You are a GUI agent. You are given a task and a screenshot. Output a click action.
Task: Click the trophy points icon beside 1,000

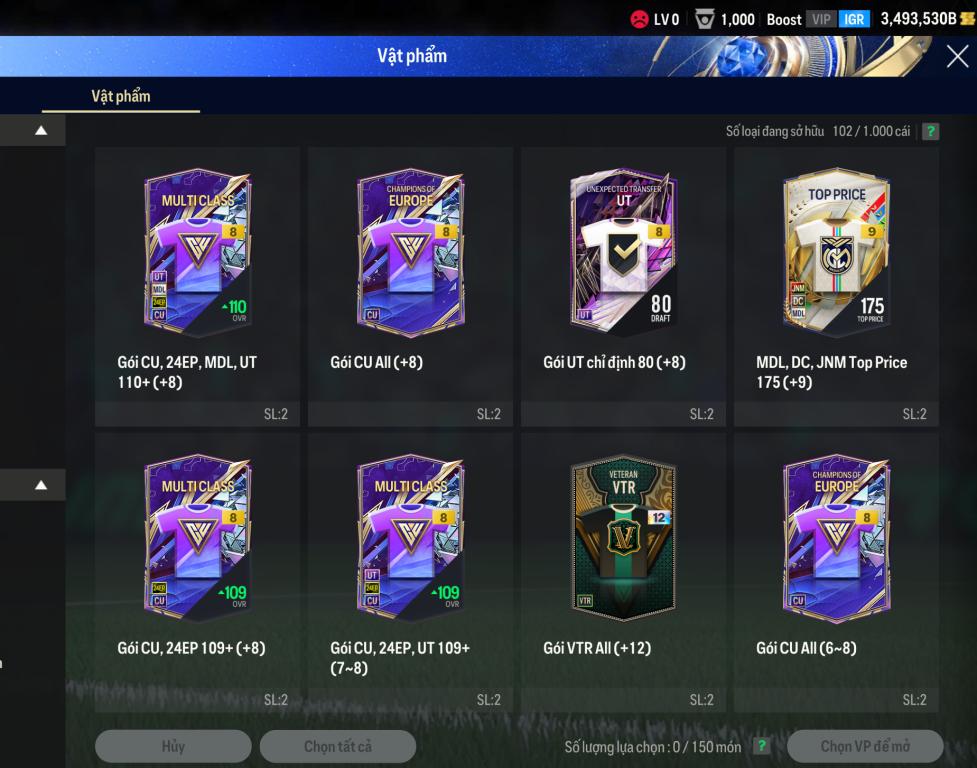(705, 19)
